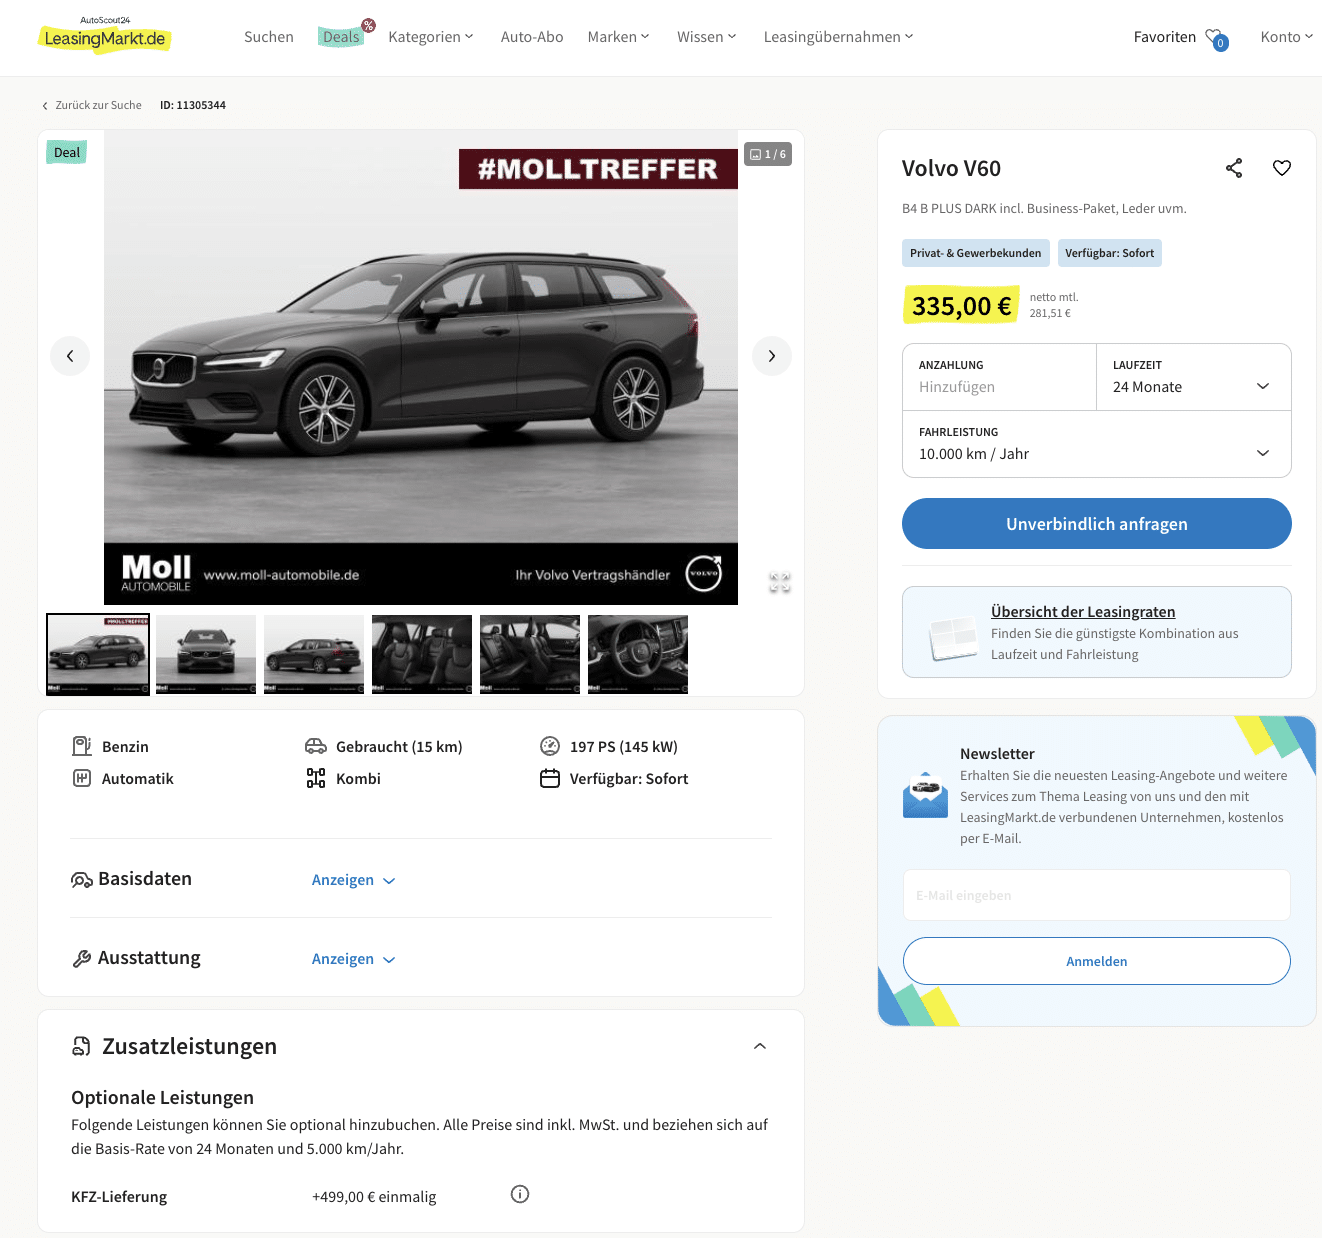This screenshot has height=1238, width=1322.
Task: Open the Marken menu
Action: pos(618,37)
